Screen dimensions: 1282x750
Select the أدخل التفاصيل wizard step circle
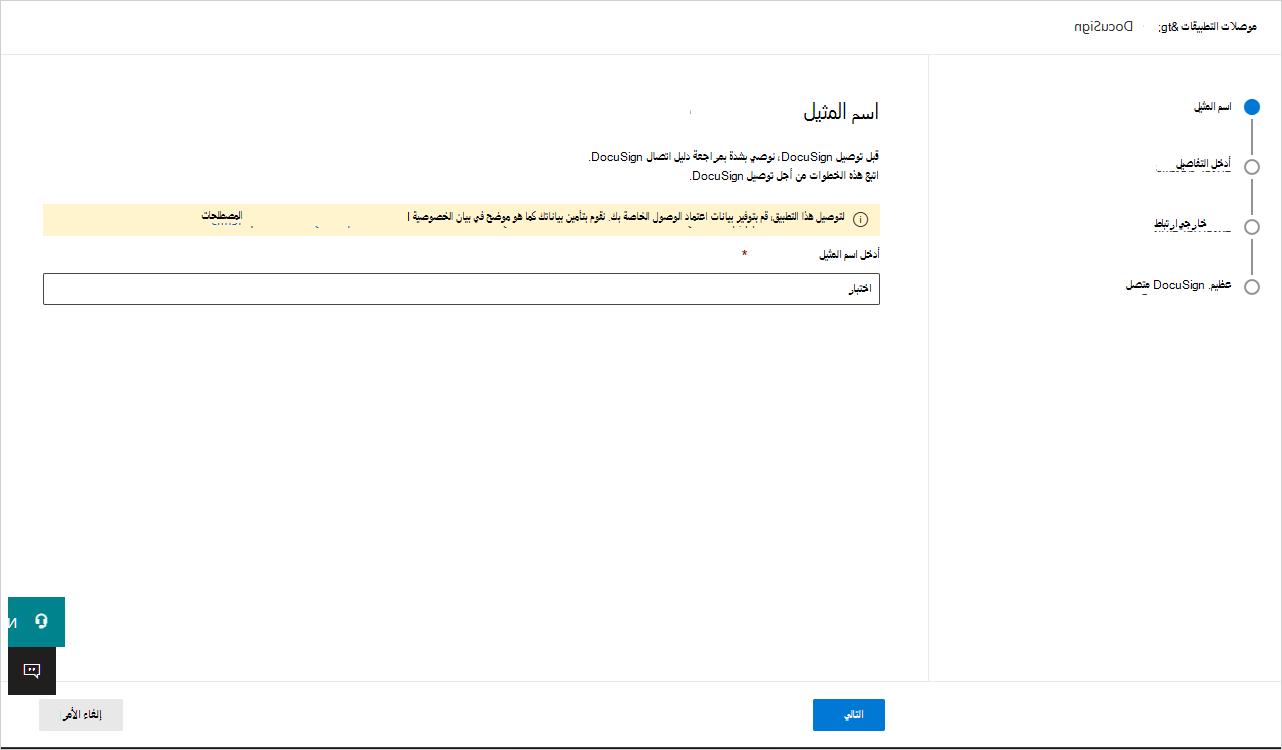click(1253, 167)
